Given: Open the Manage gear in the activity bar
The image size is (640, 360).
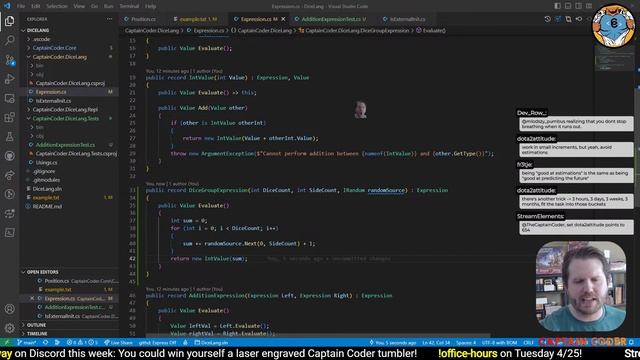Looking at the screenshot, I should point(9,327).
